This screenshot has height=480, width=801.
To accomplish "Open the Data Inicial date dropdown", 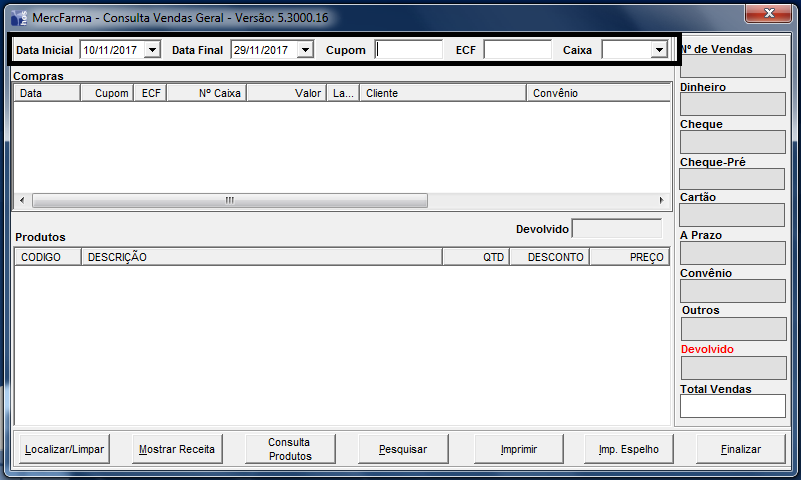I will [152, 50].
